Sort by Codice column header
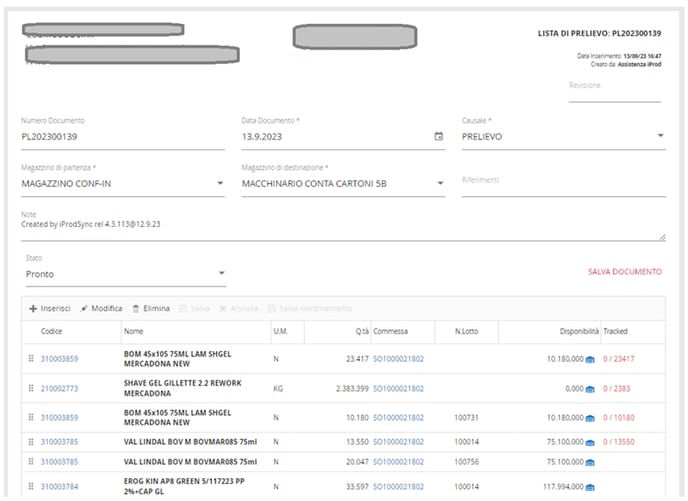 51,332
